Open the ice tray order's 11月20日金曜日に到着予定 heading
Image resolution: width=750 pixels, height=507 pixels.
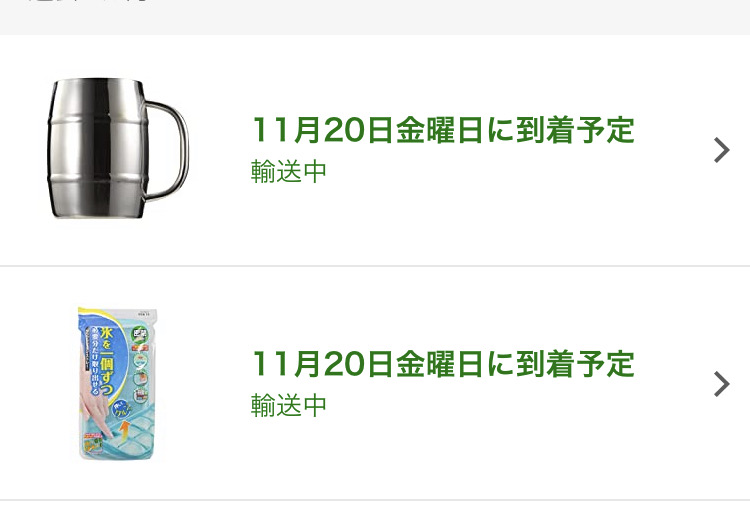click(x=443, y=364)
